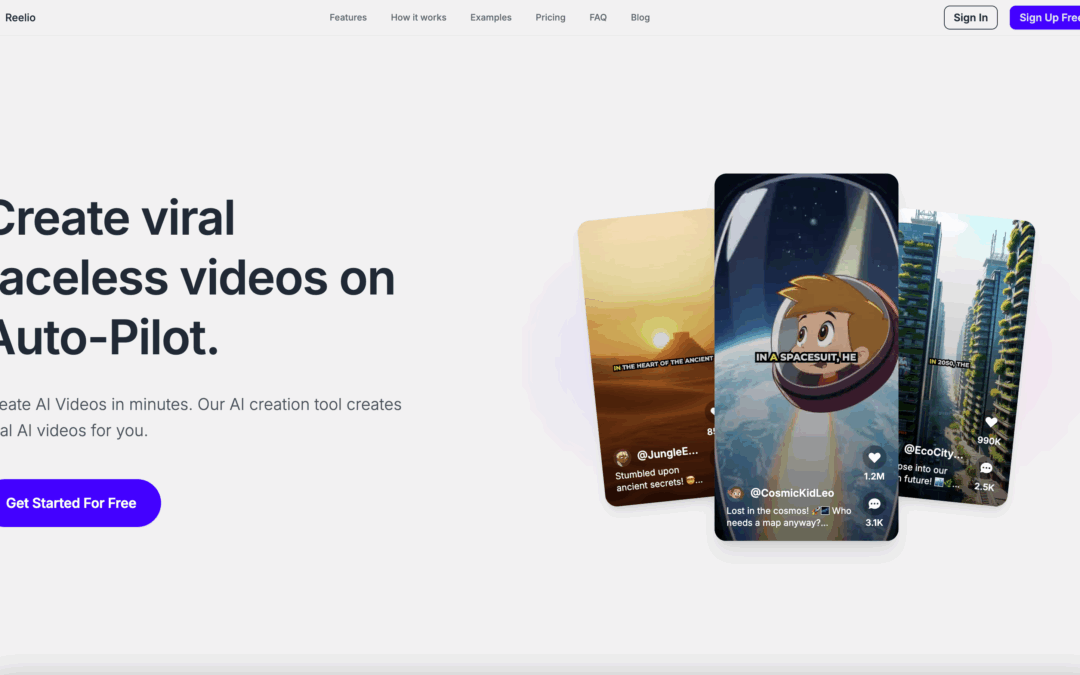Click Get Started For Free button
Viewport: 1080px width, 675px height.
click(72, 503)
